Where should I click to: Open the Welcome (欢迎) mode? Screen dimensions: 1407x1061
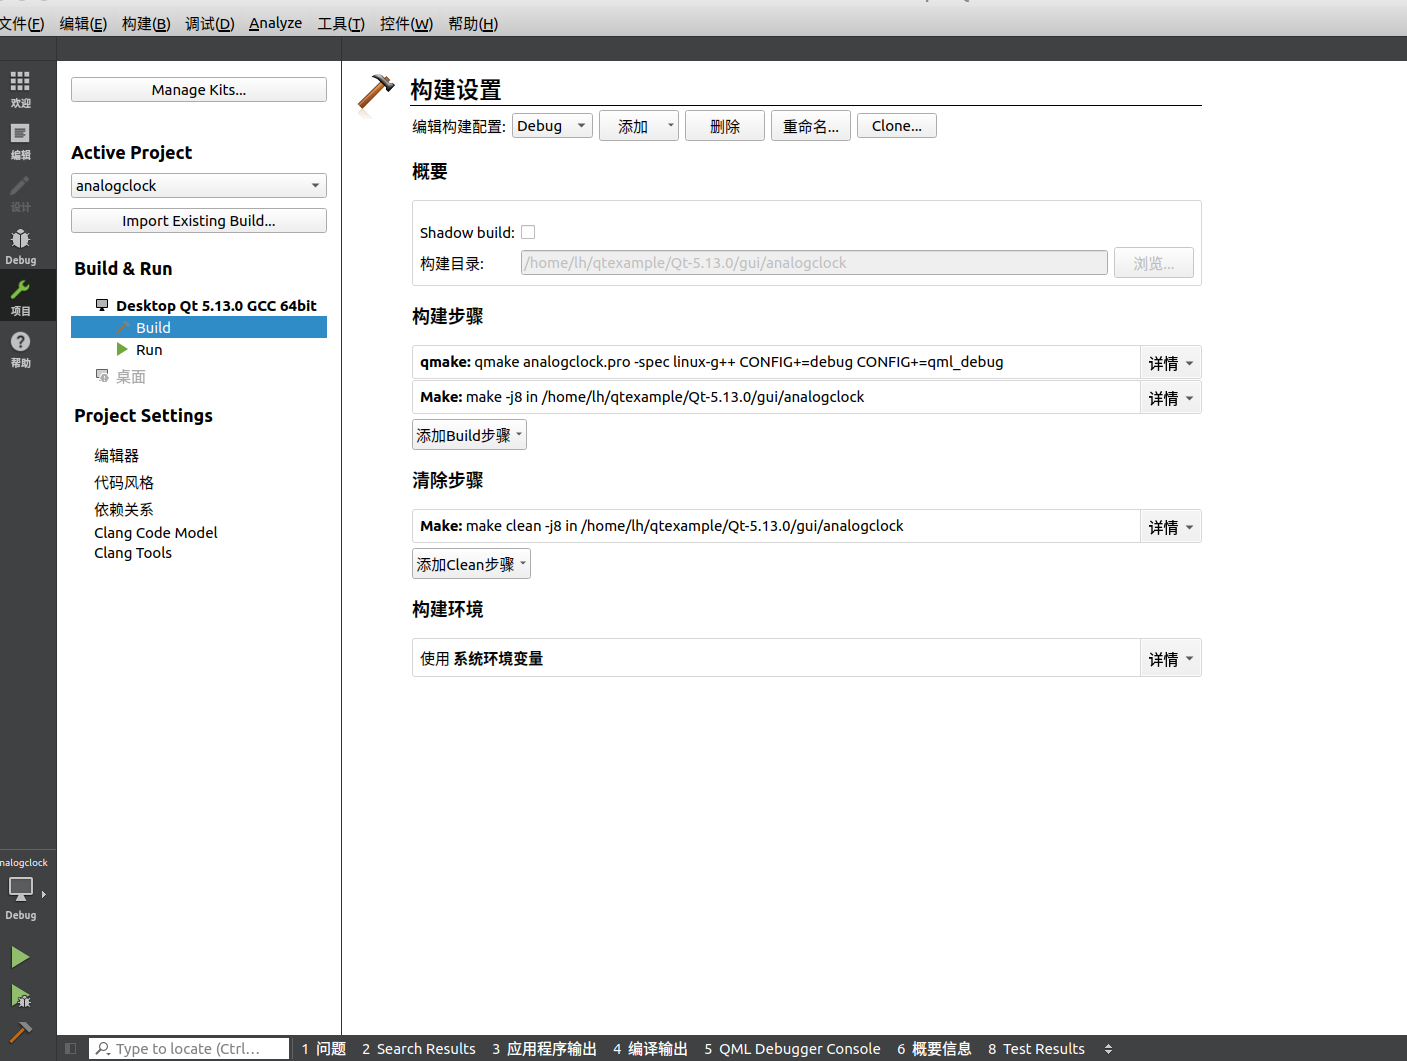20,87
